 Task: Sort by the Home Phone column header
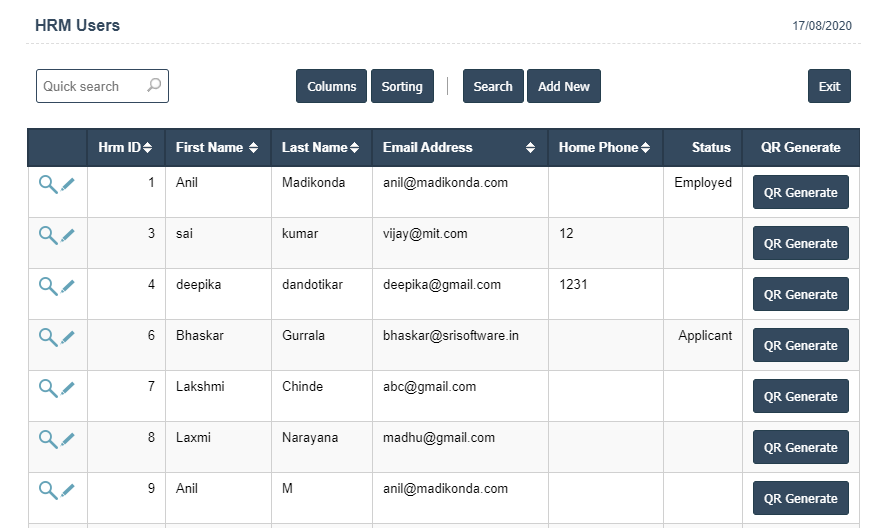tap(604, 147)
